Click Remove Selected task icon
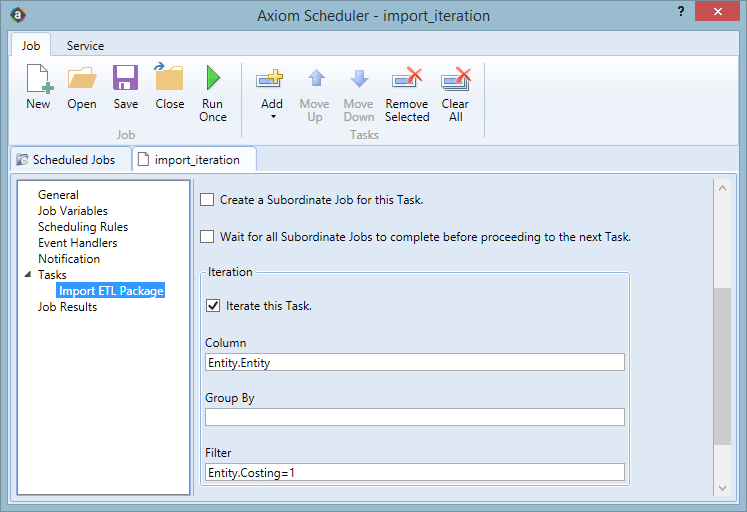This screenshot has width=747, height=512. [407, 78]
